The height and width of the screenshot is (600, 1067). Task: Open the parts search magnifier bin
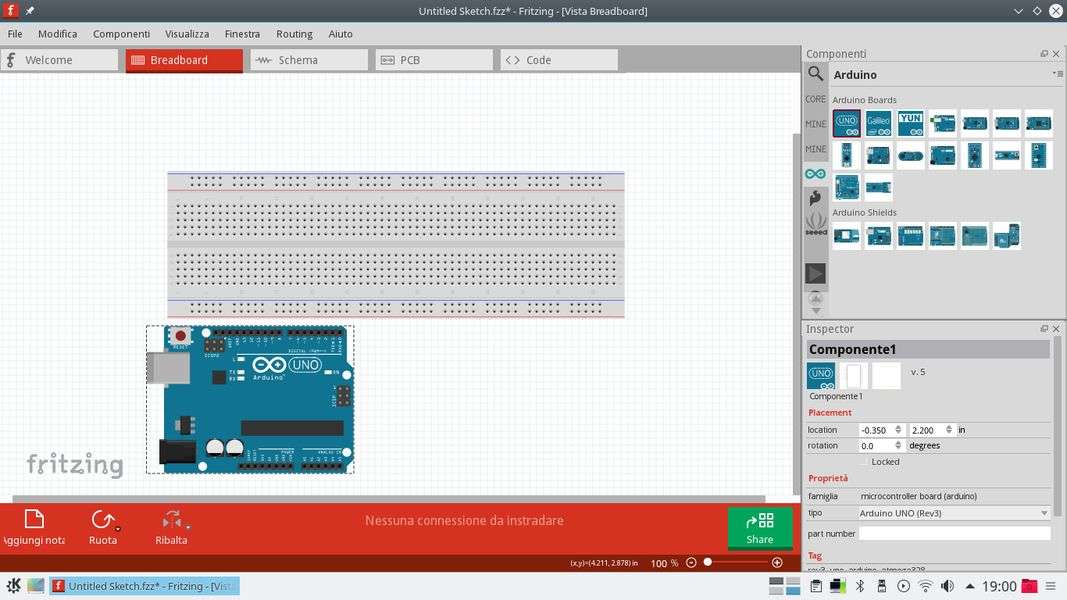[x=815, y=73]
